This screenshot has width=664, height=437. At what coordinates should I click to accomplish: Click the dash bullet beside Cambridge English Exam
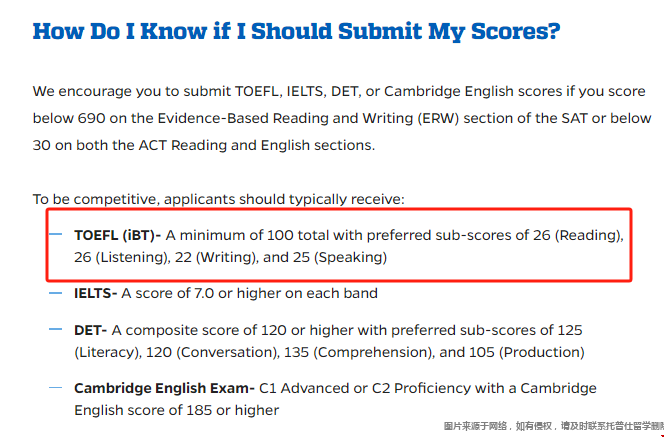click(55, 388)
